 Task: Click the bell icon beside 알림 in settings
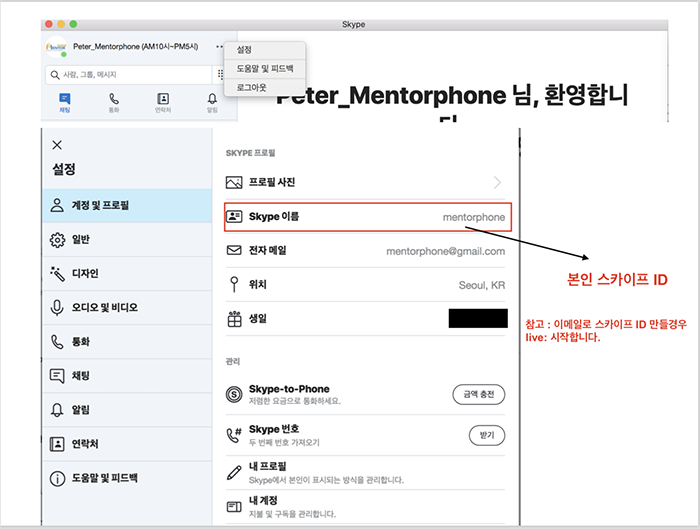pyautogui.click(x=57, y=410)
